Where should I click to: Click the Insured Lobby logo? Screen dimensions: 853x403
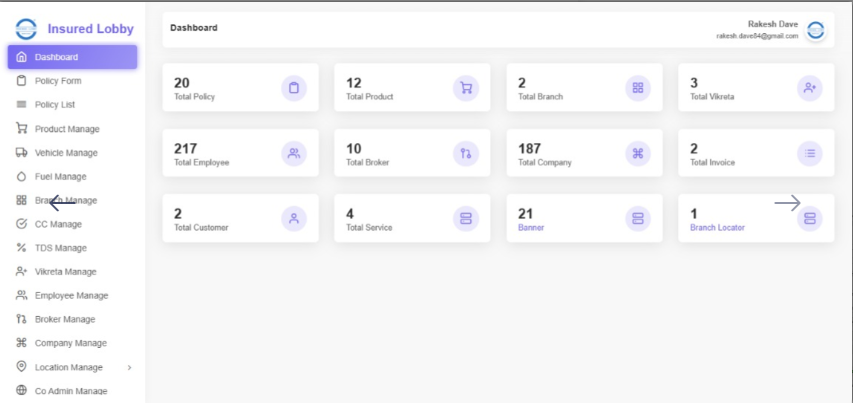pos(26,29)
